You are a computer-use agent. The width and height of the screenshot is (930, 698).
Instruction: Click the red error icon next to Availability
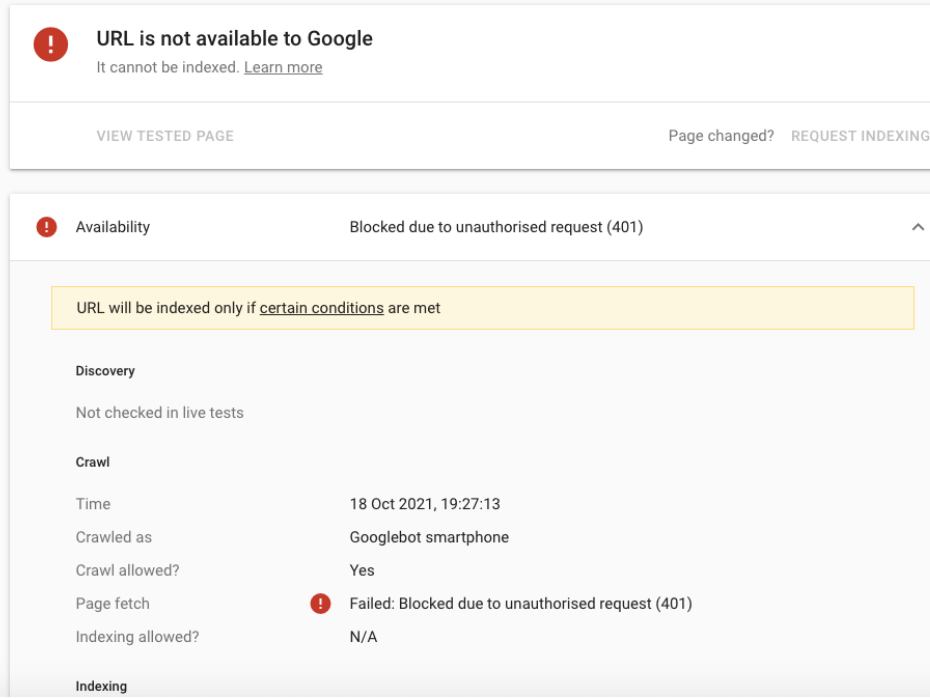[46, 227]
